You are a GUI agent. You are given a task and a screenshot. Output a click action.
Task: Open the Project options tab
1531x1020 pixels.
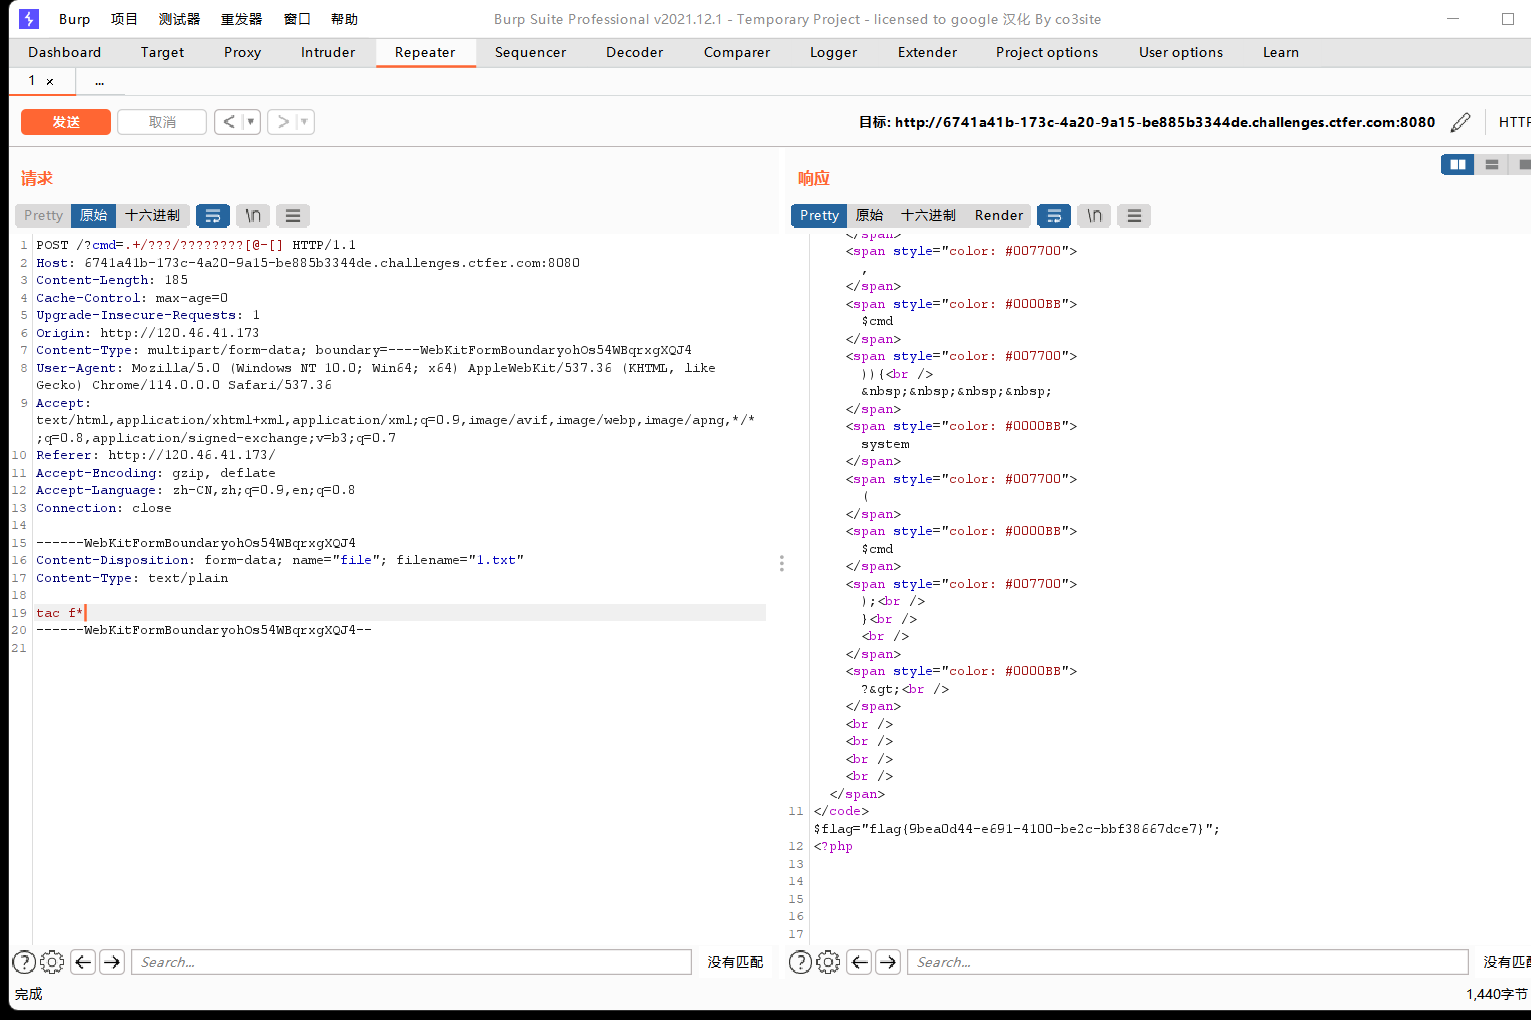(1047, 52)
